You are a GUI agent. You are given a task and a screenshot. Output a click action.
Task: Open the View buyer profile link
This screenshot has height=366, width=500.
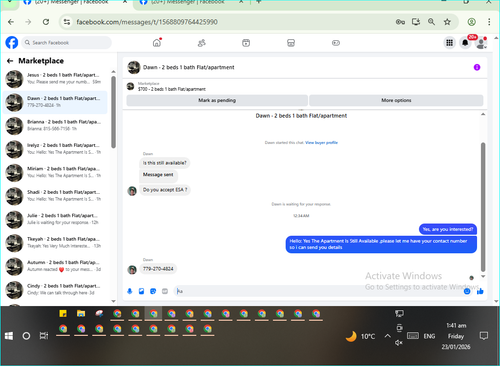tap(321, 143)
